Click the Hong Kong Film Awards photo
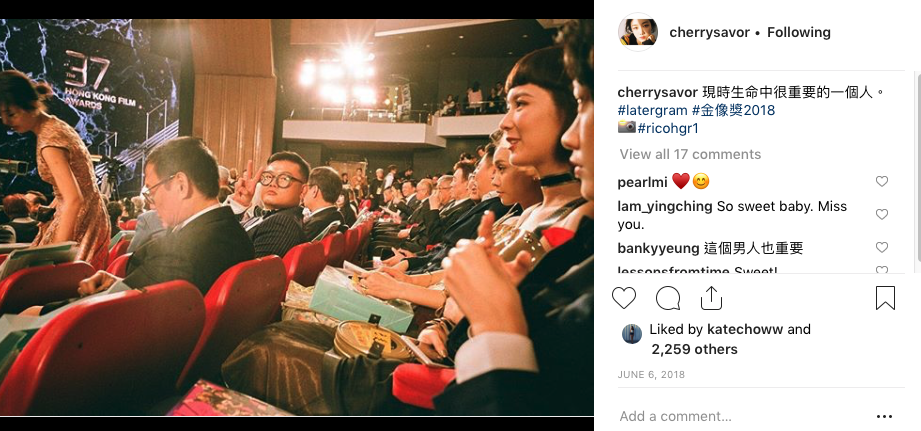921x431 pixels. (x=297, y=217)
